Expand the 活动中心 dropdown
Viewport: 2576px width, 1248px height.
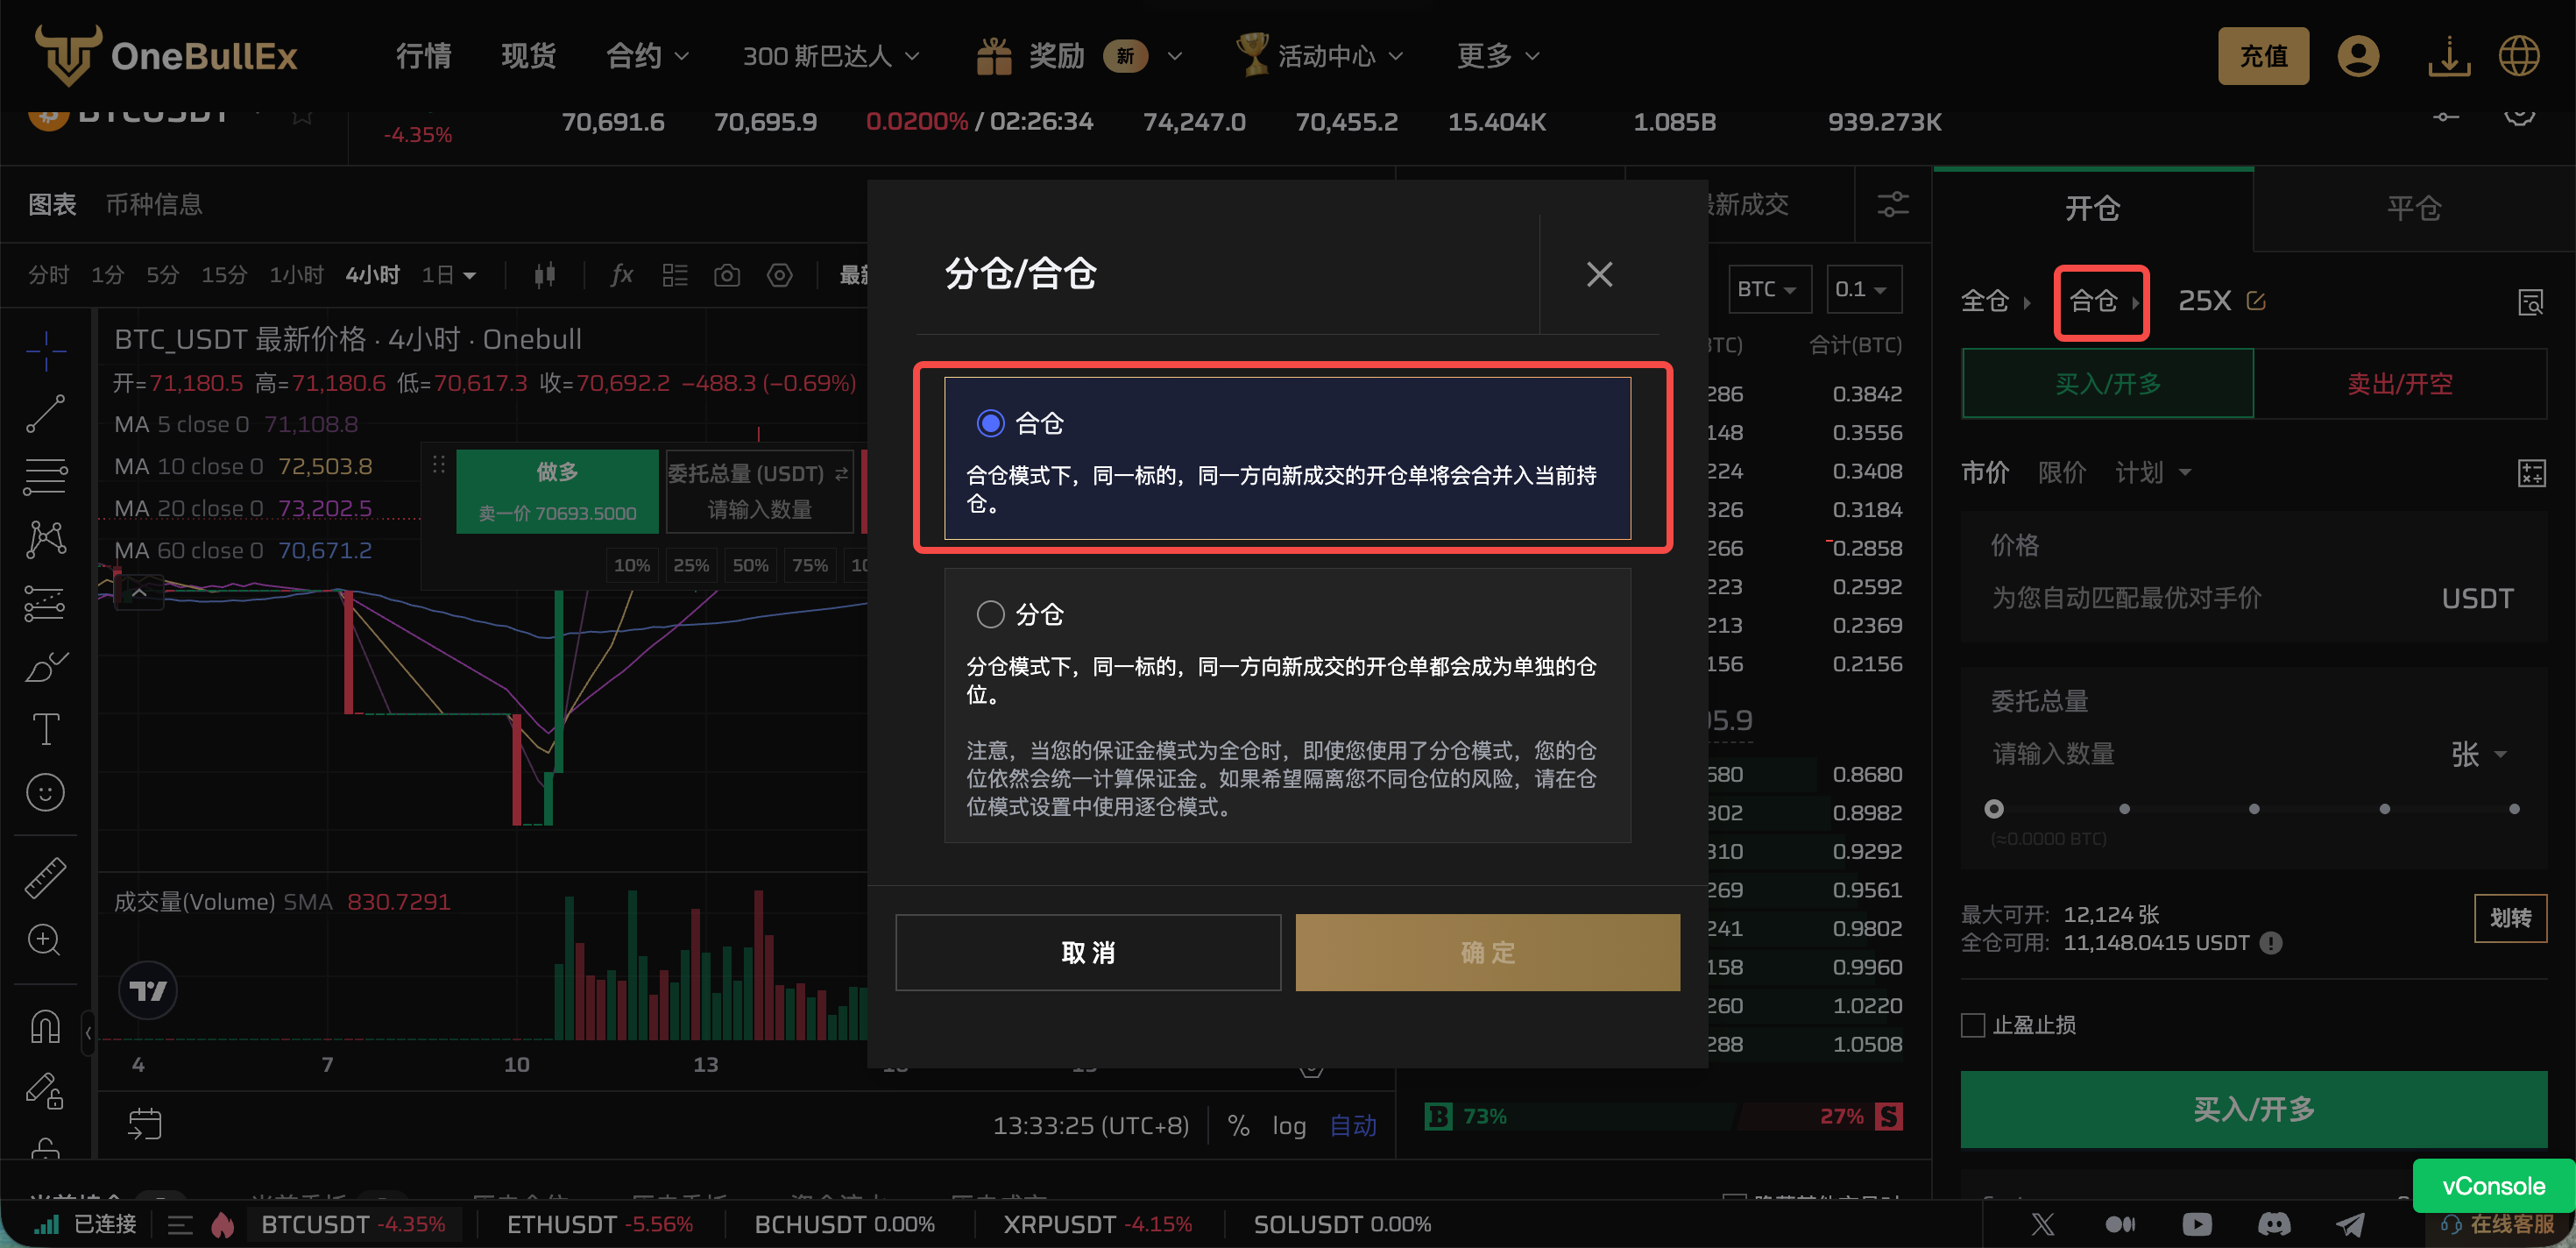tap(1319, 56)
